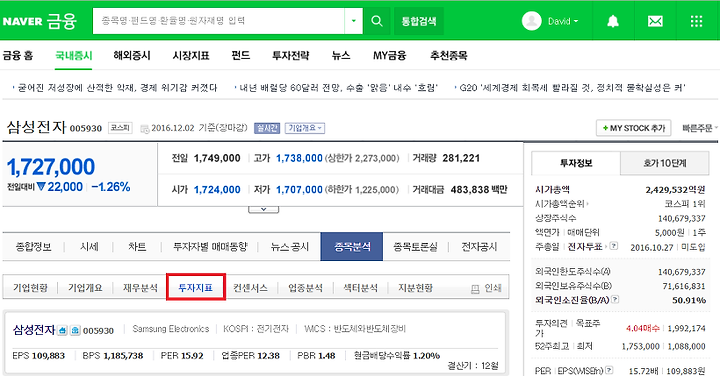The height and width of the screenshot is (376, 720).
Task: Click the print icon beside 인쇄
Action: [475, 289]
